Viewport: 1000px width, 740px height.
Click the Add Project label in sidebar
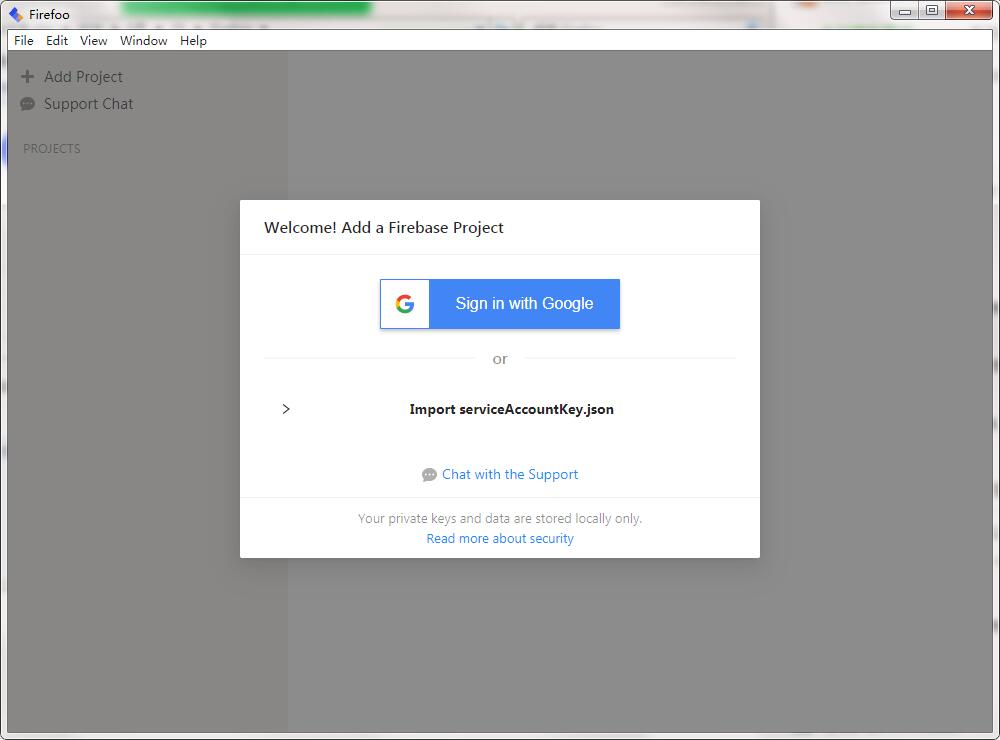(x=84, y=77)
